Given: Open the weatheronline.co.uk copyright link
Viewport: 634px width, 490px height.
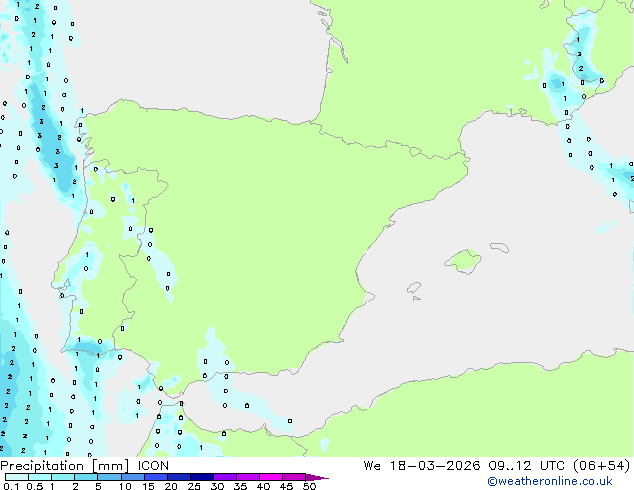Looking at the screenshot, I should pos(550,482).
